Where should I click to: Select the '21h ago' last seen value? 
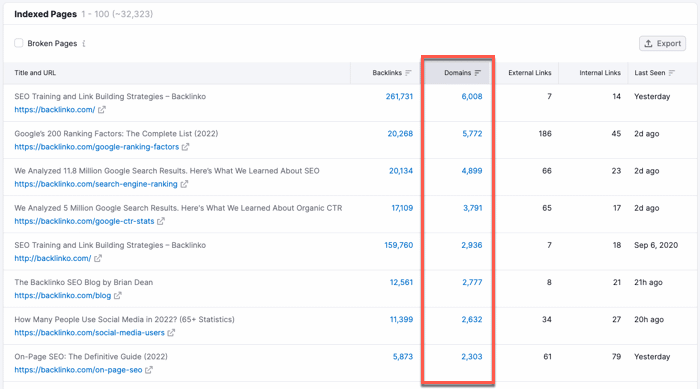(648, 282)
